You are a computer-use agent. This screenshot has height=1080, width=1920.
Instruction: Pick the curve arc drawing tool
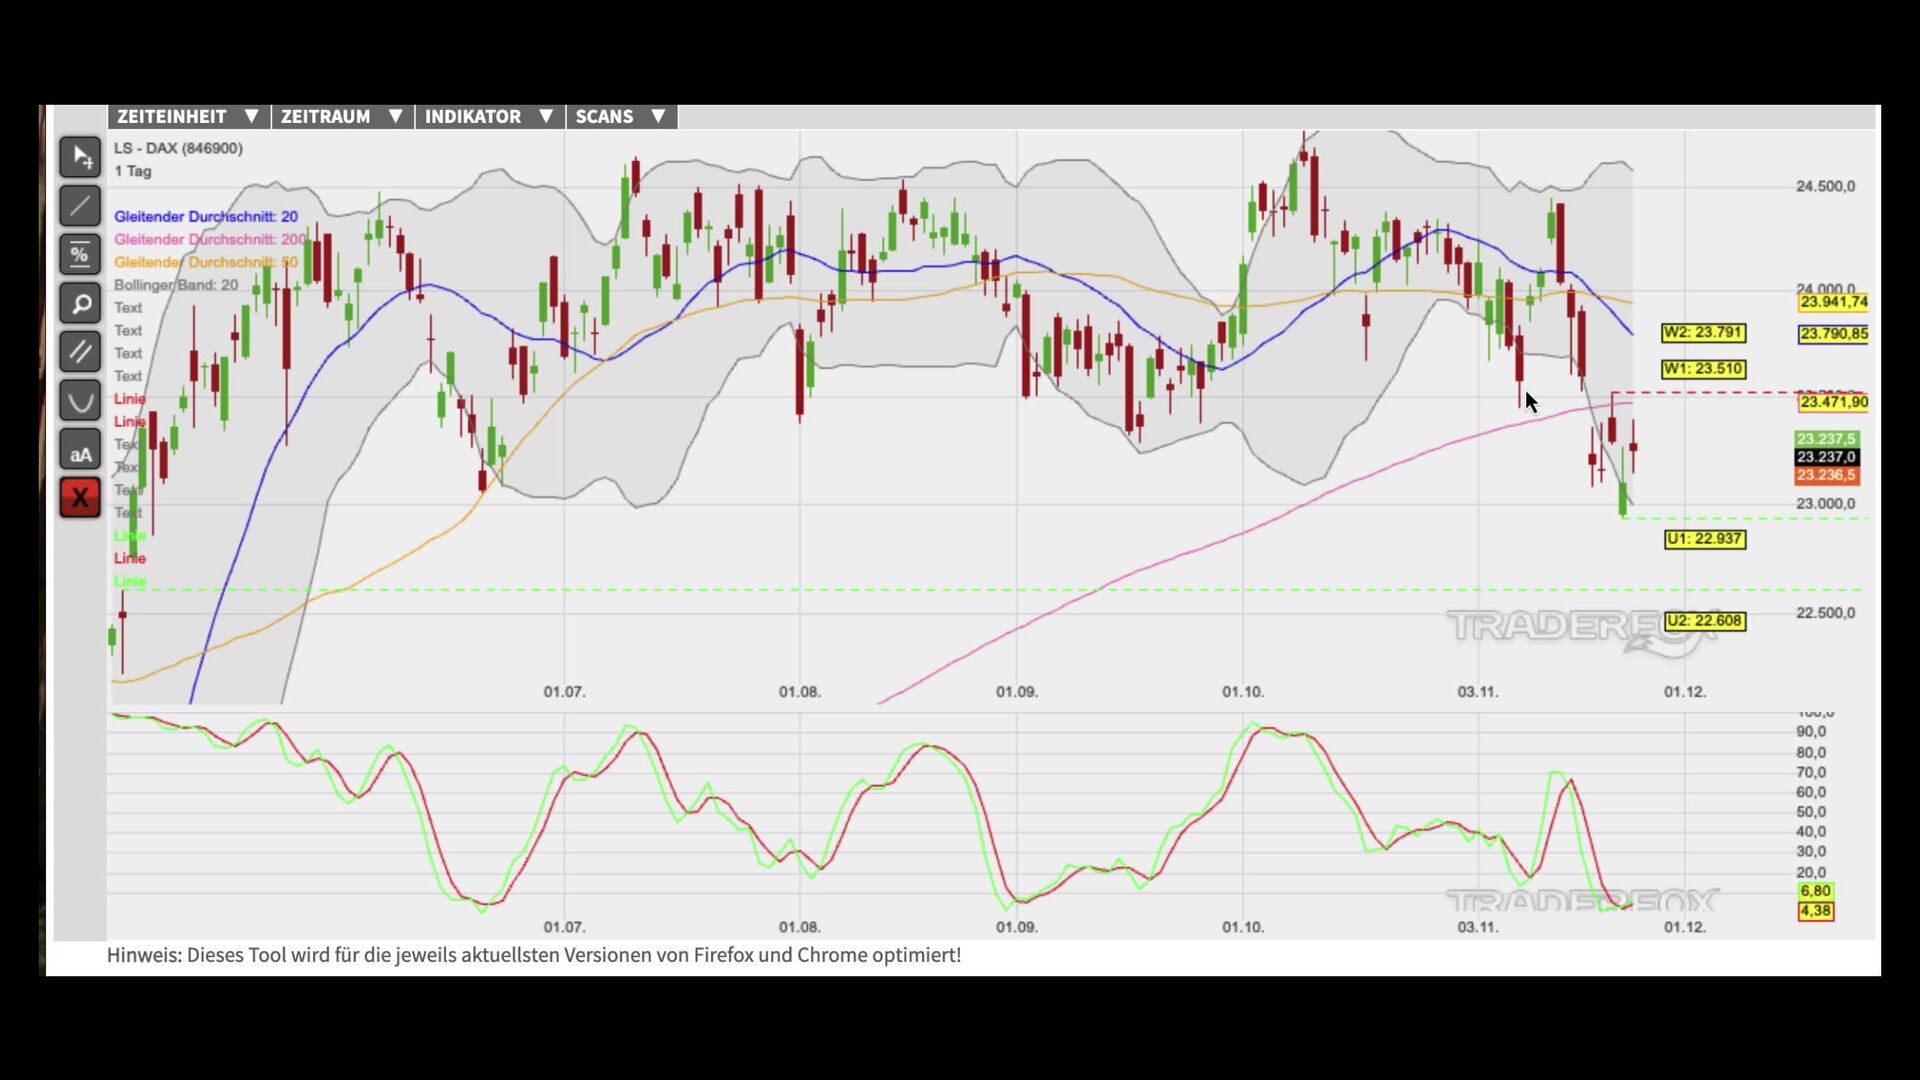tap(80, 401)
